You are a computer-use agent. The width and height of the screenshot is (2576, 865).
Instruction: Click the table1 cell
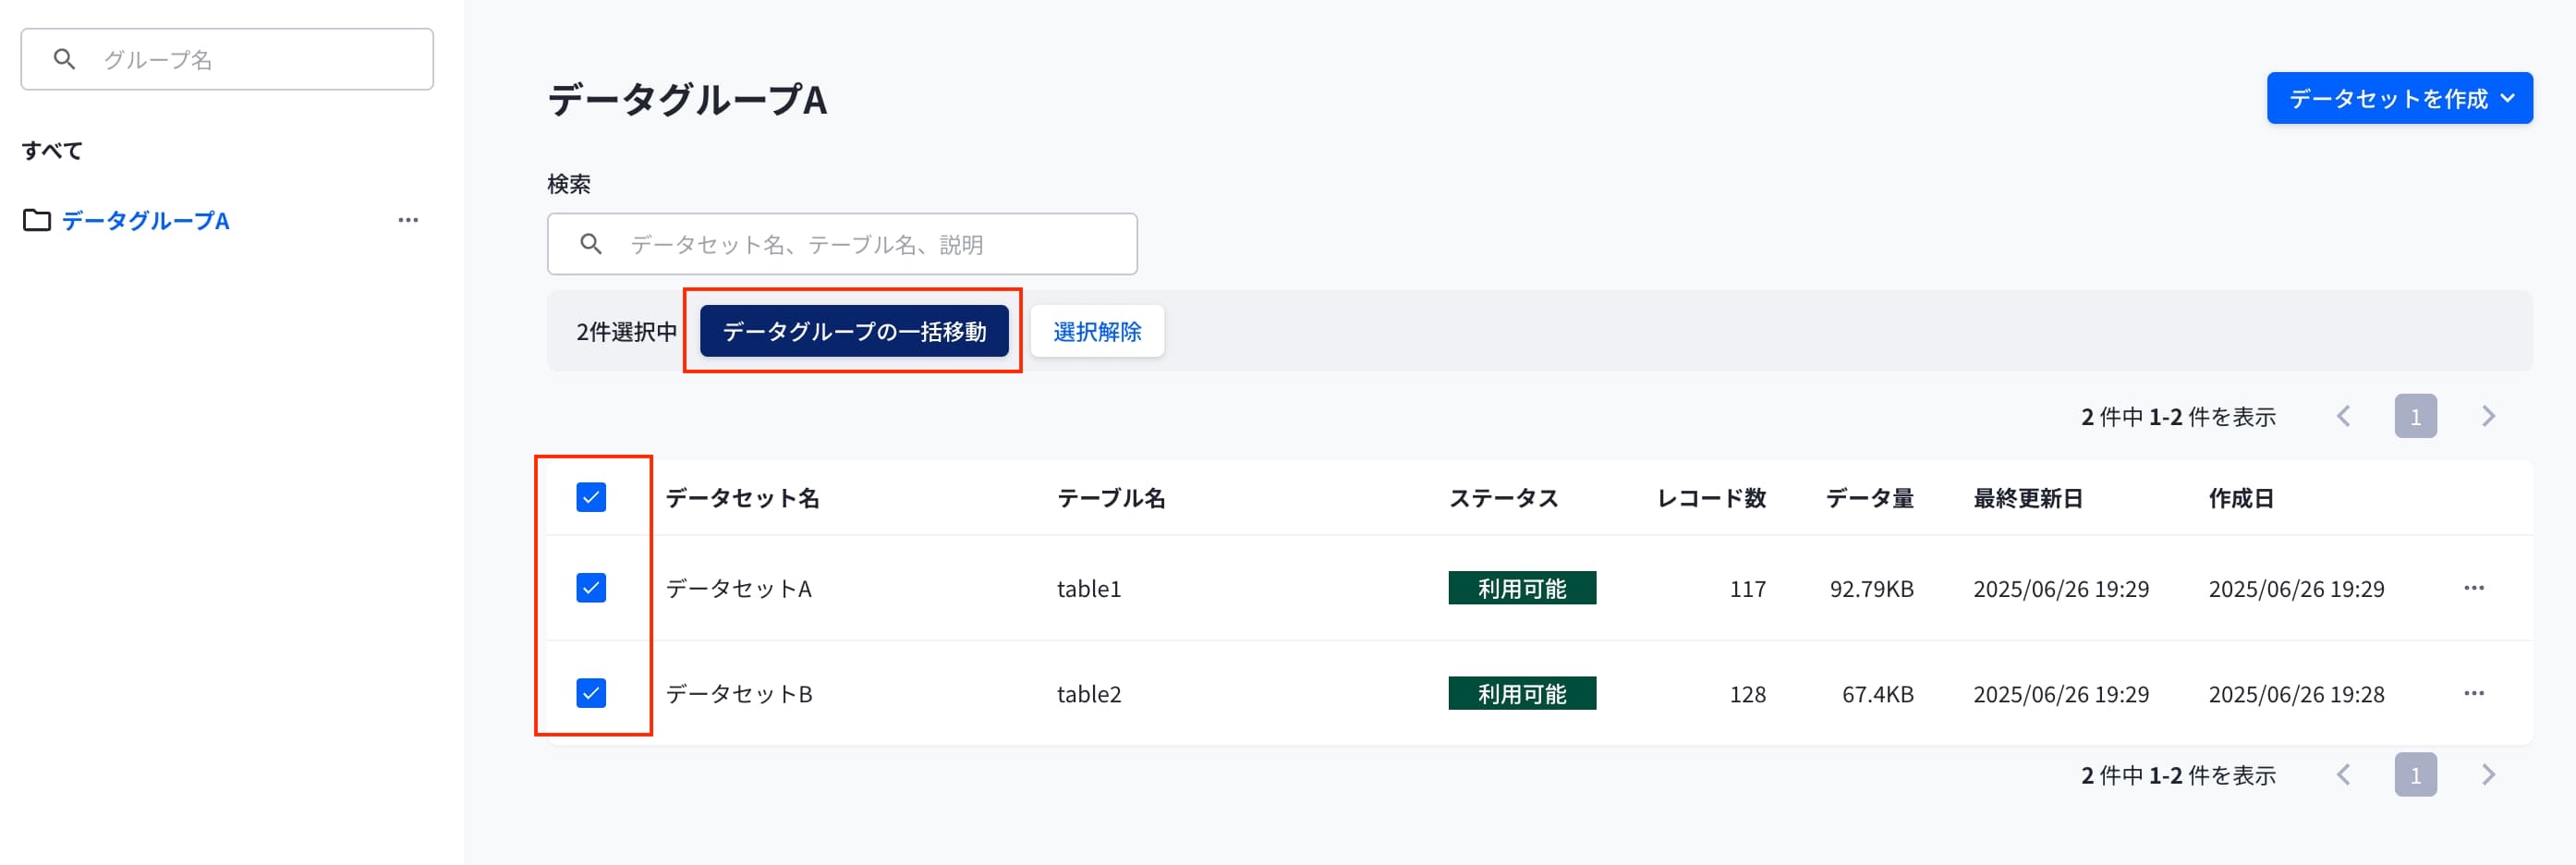[x=1089, y=589]
